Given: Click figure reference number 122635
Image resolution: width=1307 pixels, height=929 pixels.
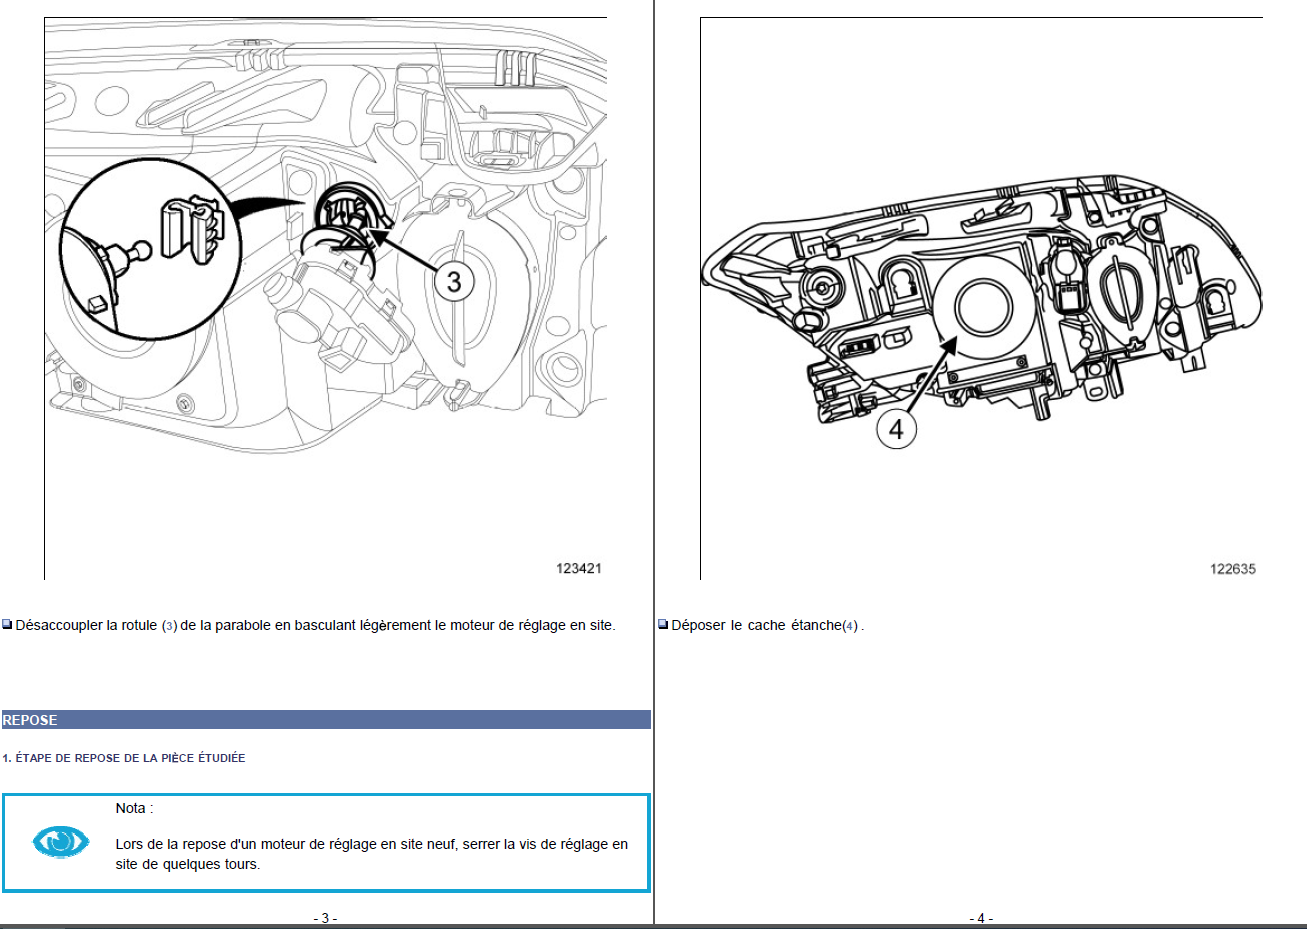Looking at the screenshot, I should point(1233,569).
